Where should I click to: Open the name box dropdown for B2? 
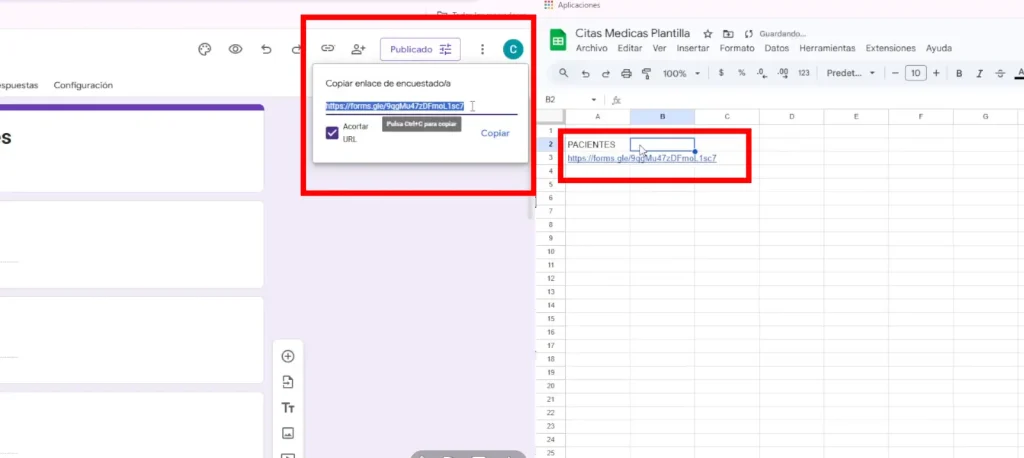coord(594,100)
